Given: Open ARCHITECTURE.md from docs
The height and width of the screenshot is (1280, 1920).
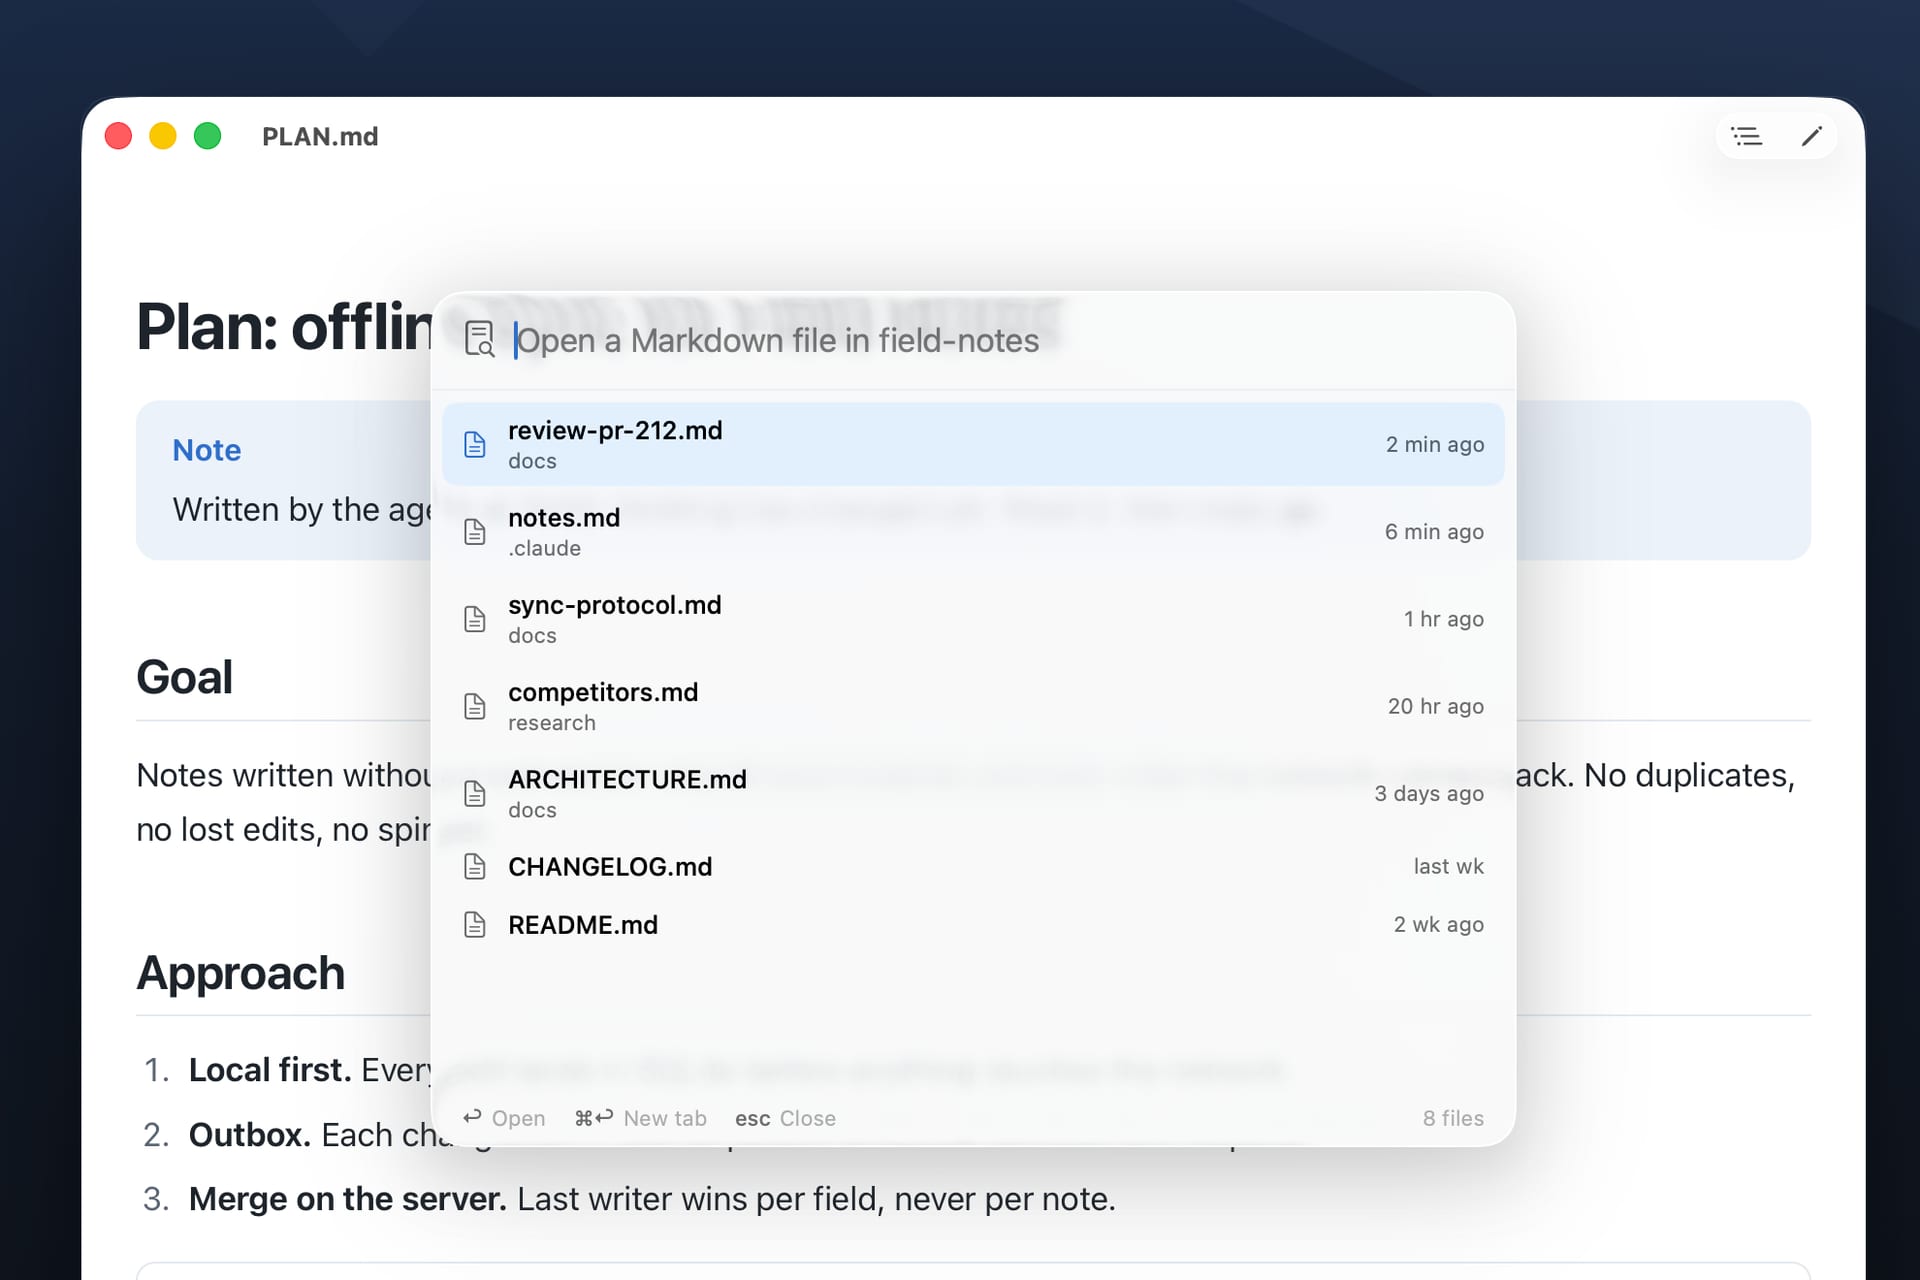Looking at the screenshot, I should [973, 793].
